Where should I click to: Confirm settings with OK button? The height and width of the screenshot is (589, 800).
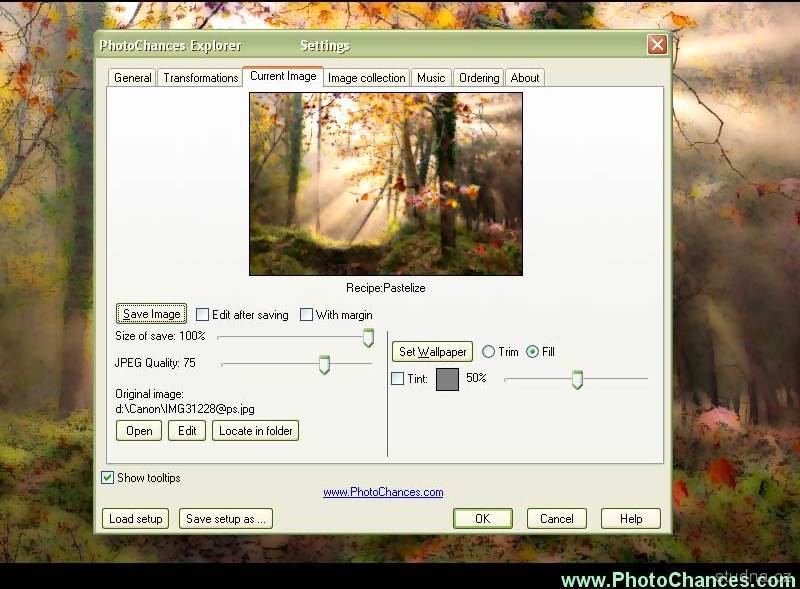(x=483, y=519)
